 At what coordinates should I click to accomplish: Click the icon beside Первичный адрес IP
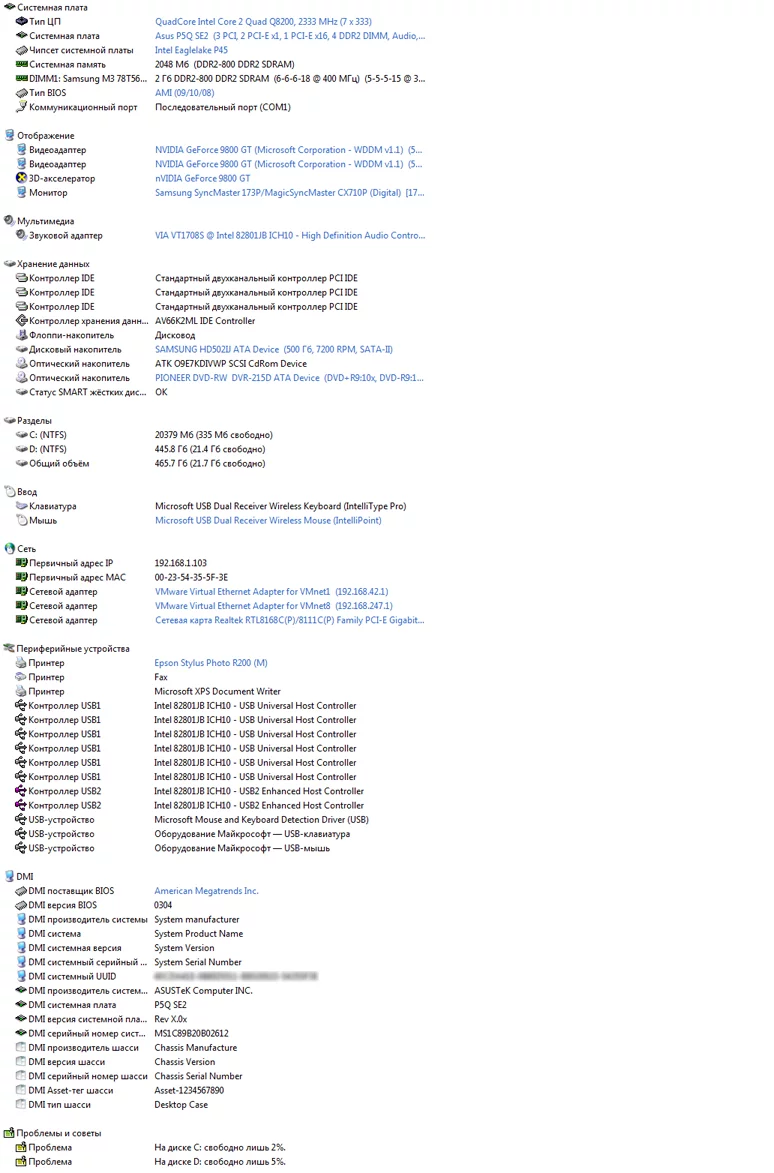pos(22,563)
